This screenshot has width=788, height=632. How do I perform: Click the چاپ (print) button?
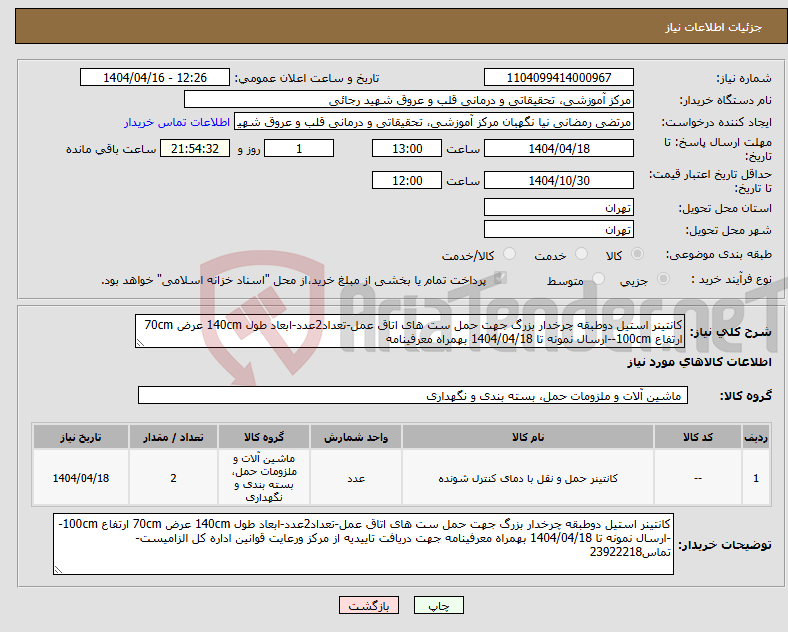438,605
